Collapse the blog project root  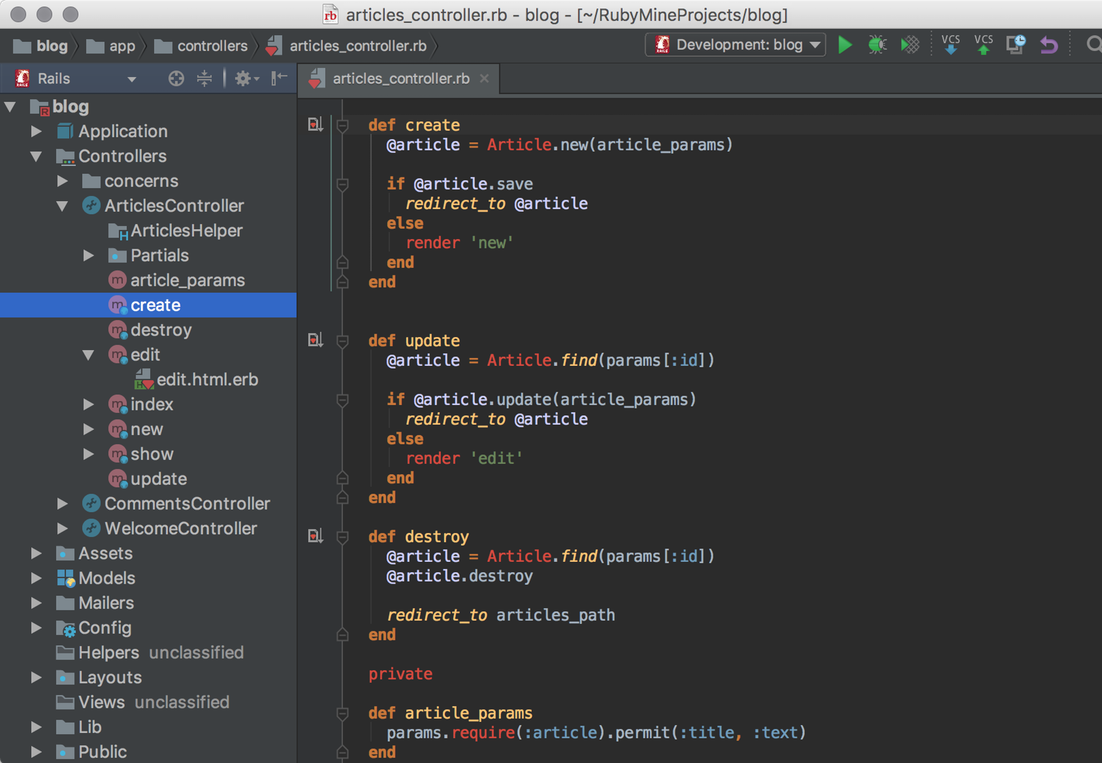pyautogui.click(x=11, y=107)
